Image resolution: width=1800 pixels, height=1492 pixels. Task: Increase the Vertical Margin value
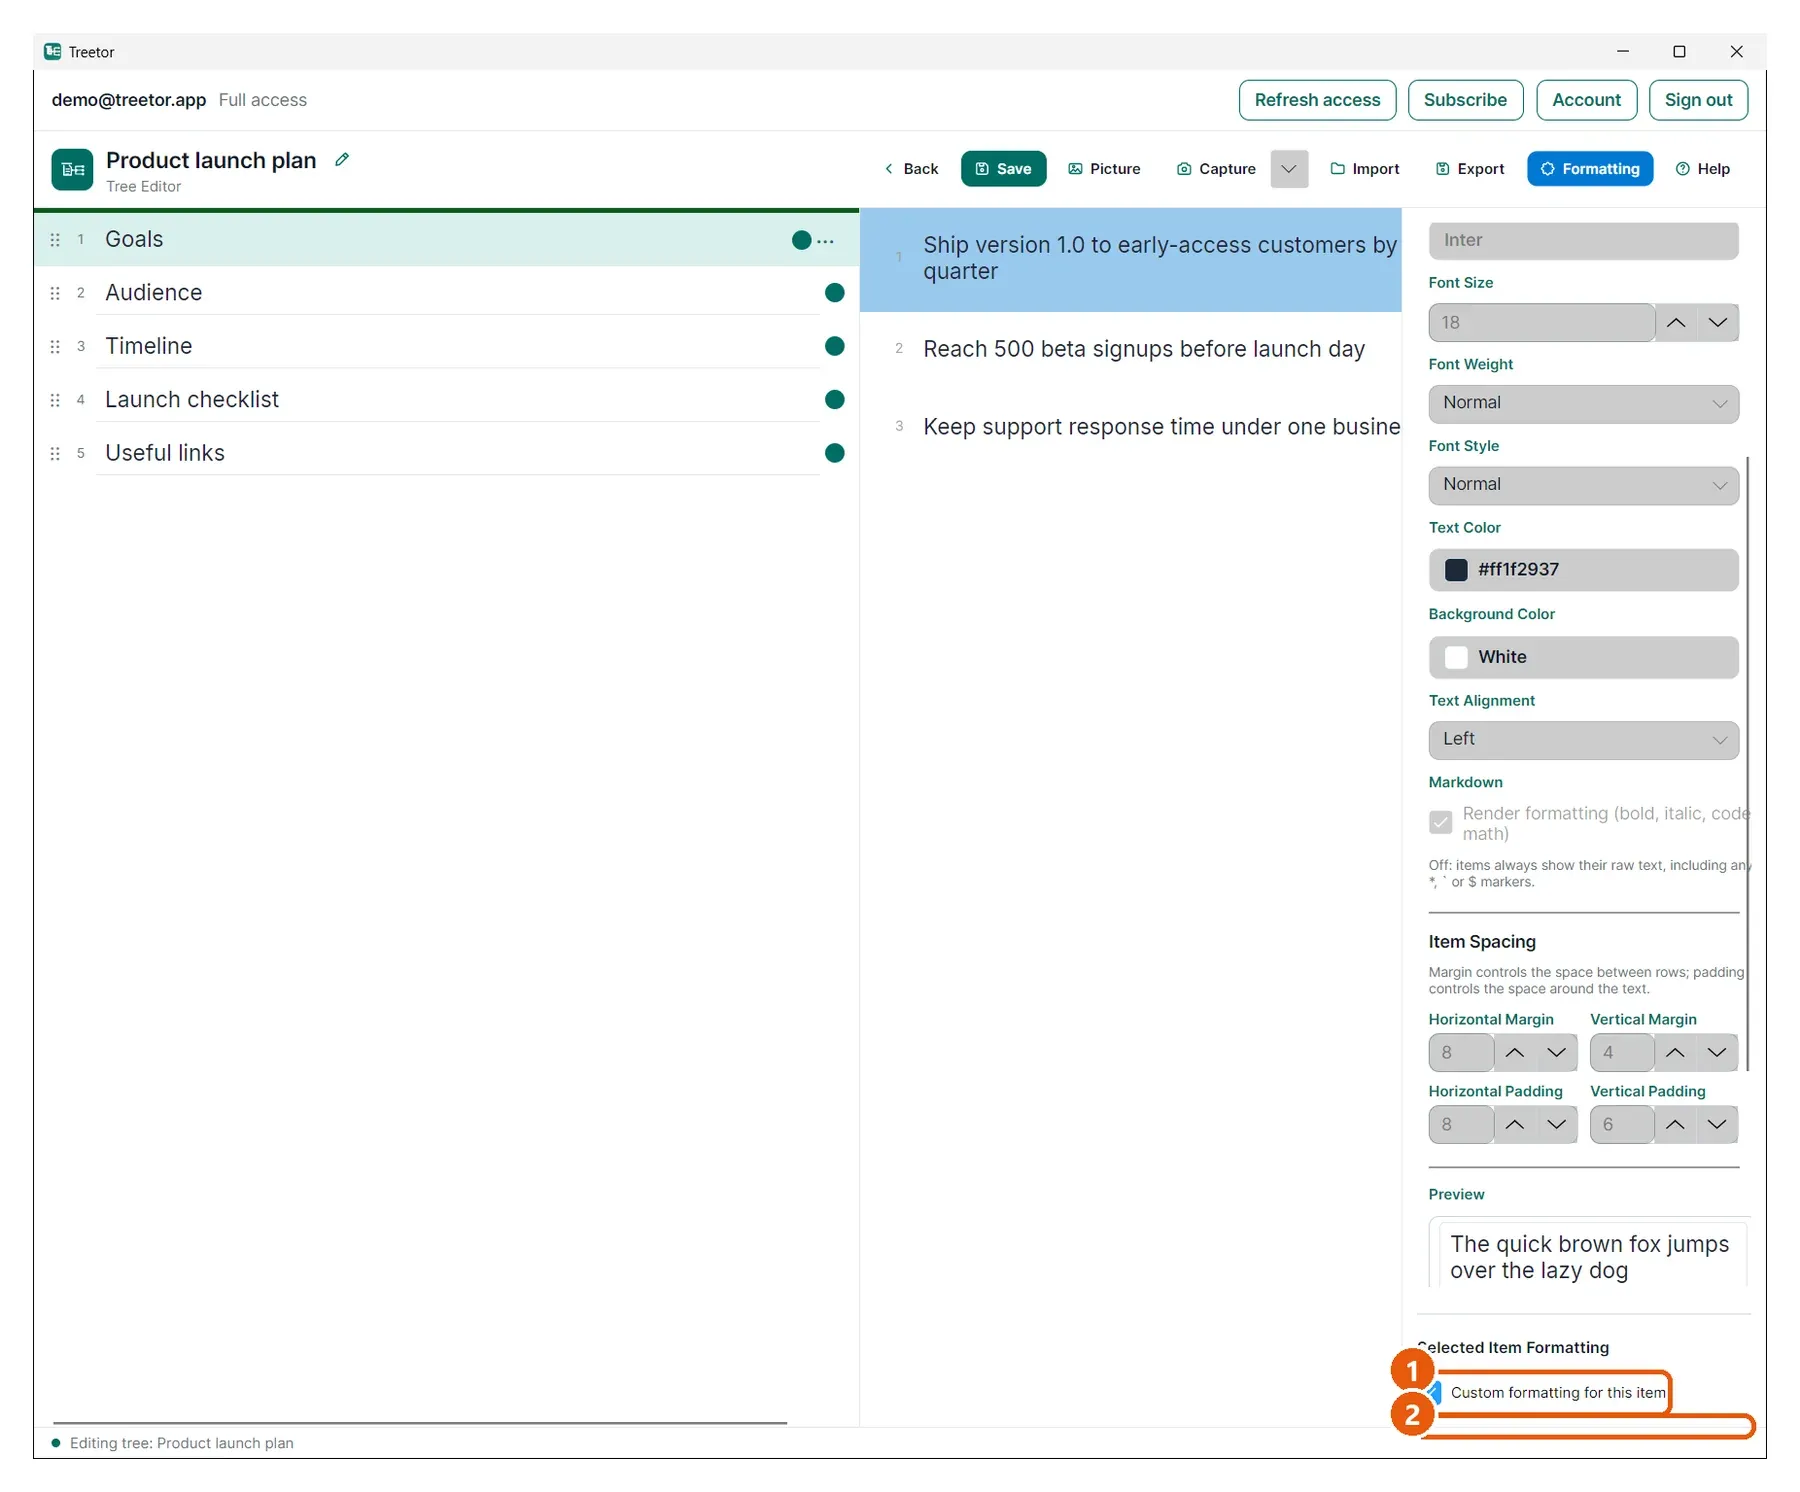pyautogui.click(x=1675, y=1053)
